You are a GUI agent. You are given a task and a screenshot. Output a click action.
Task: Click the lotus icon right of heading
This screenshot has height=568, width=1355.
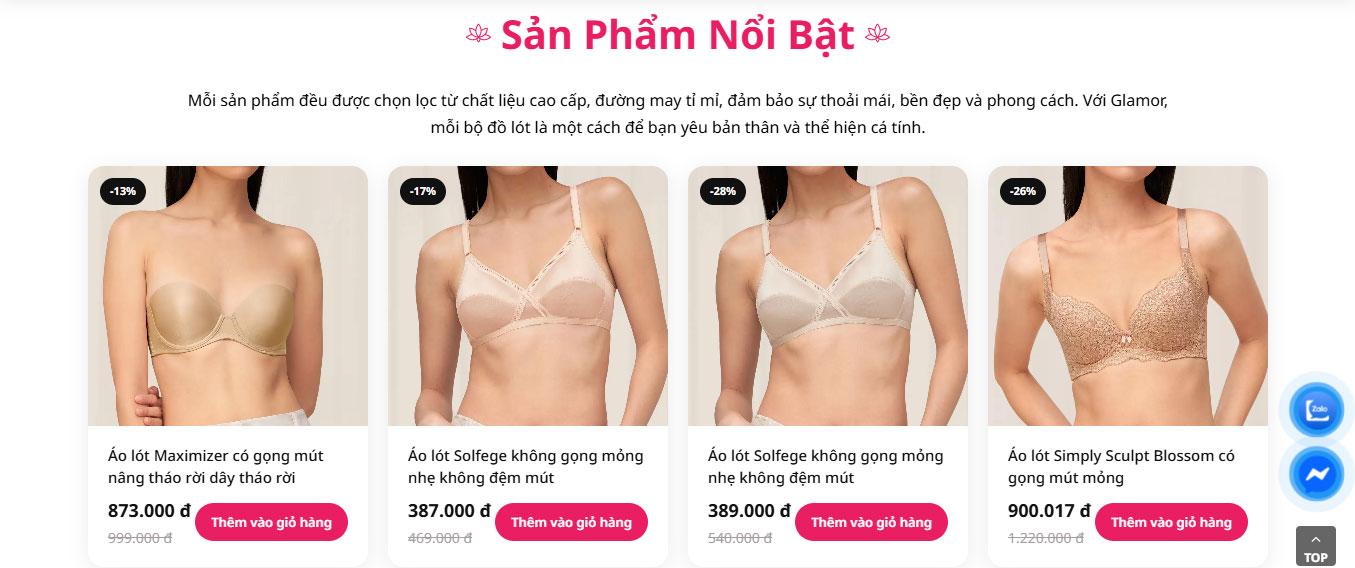point(877,35)
